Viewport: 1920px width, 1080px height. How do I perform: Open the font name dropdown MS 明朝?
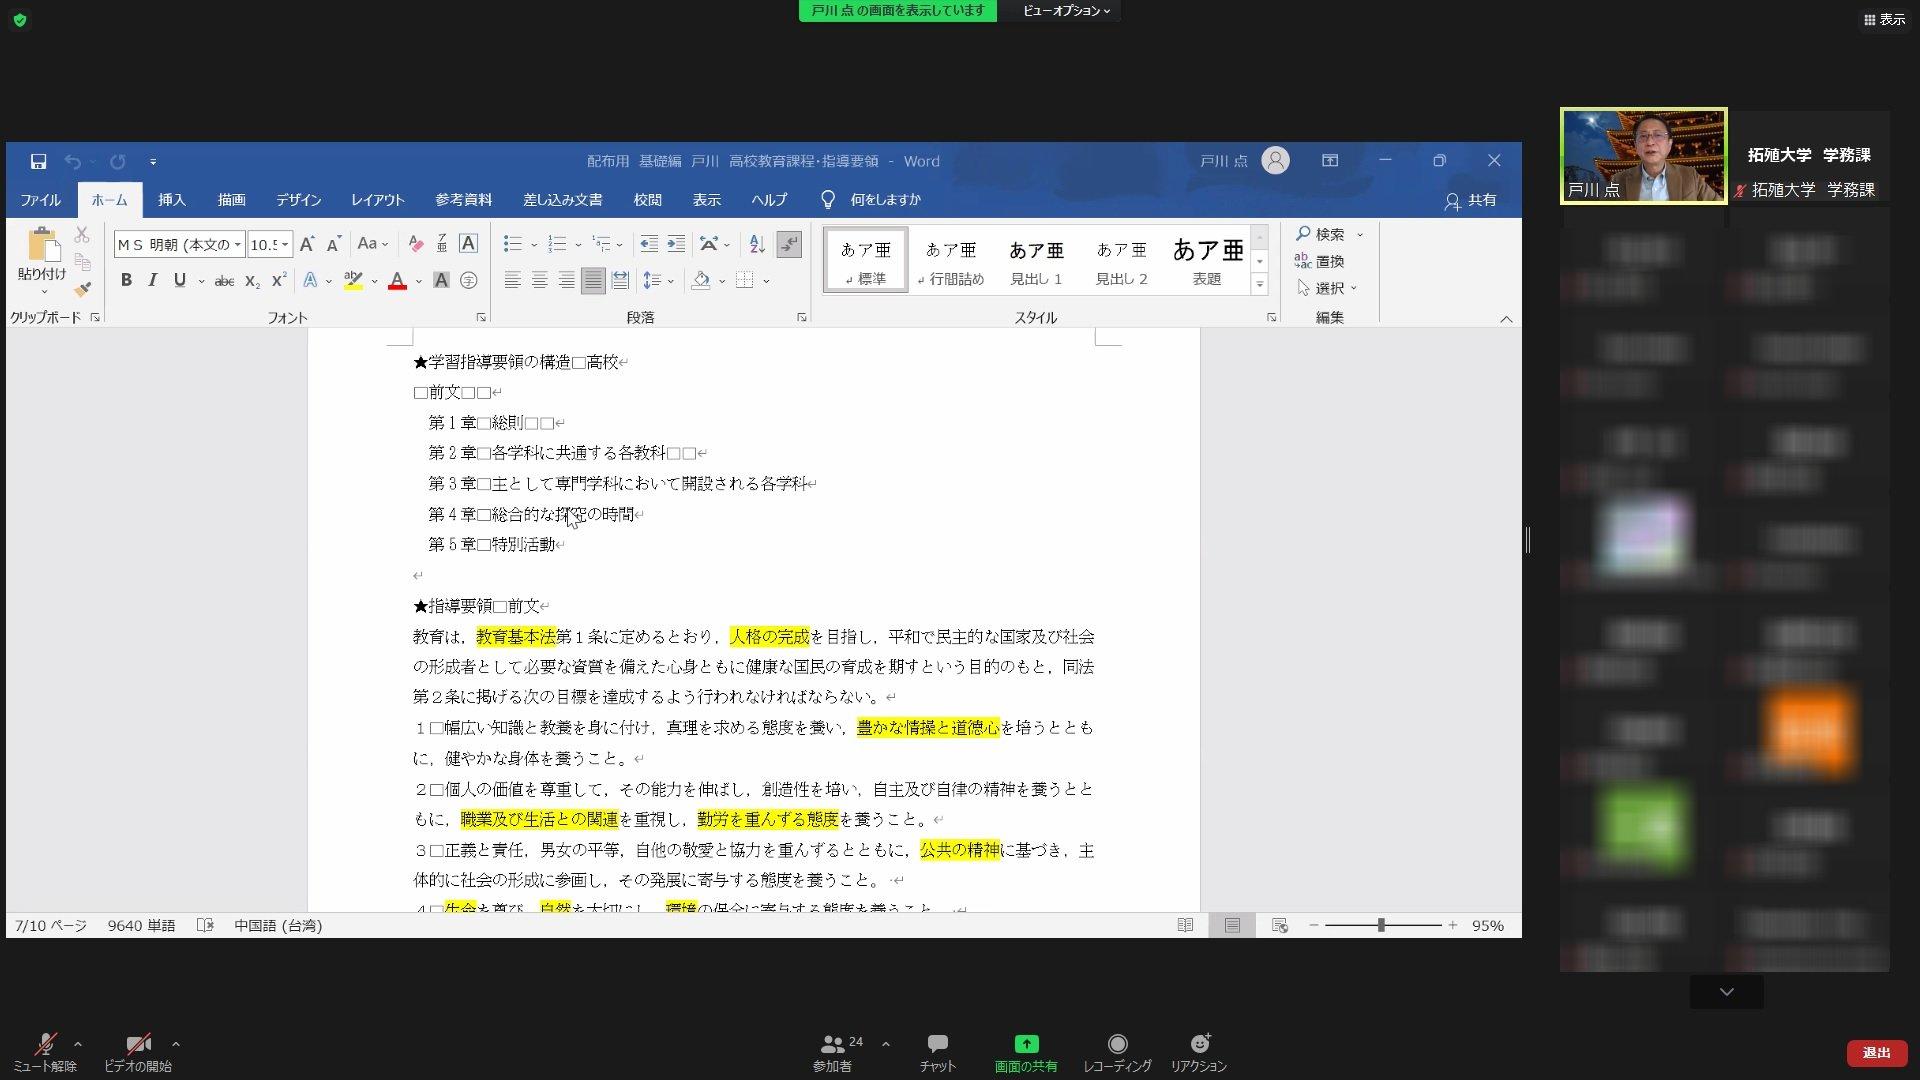tap(238, 245)
